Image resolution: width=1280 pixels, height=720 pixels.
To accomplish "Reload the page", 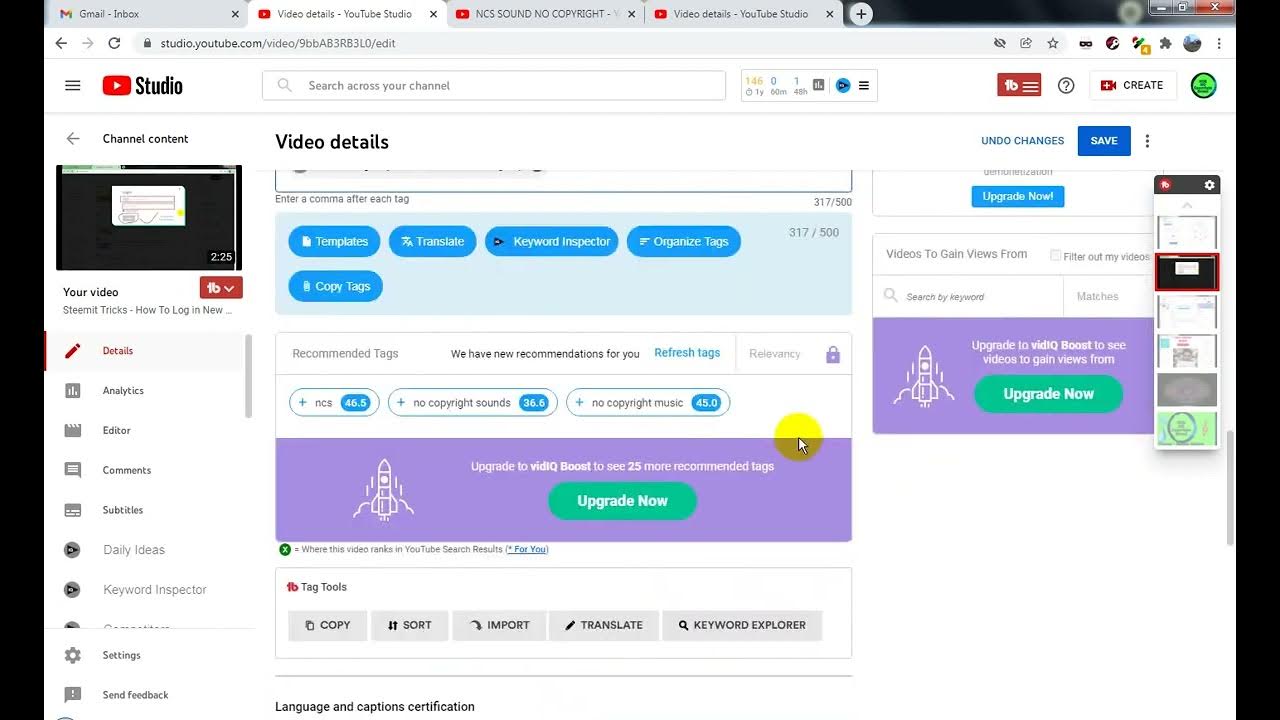I will [x=114, y=44].
